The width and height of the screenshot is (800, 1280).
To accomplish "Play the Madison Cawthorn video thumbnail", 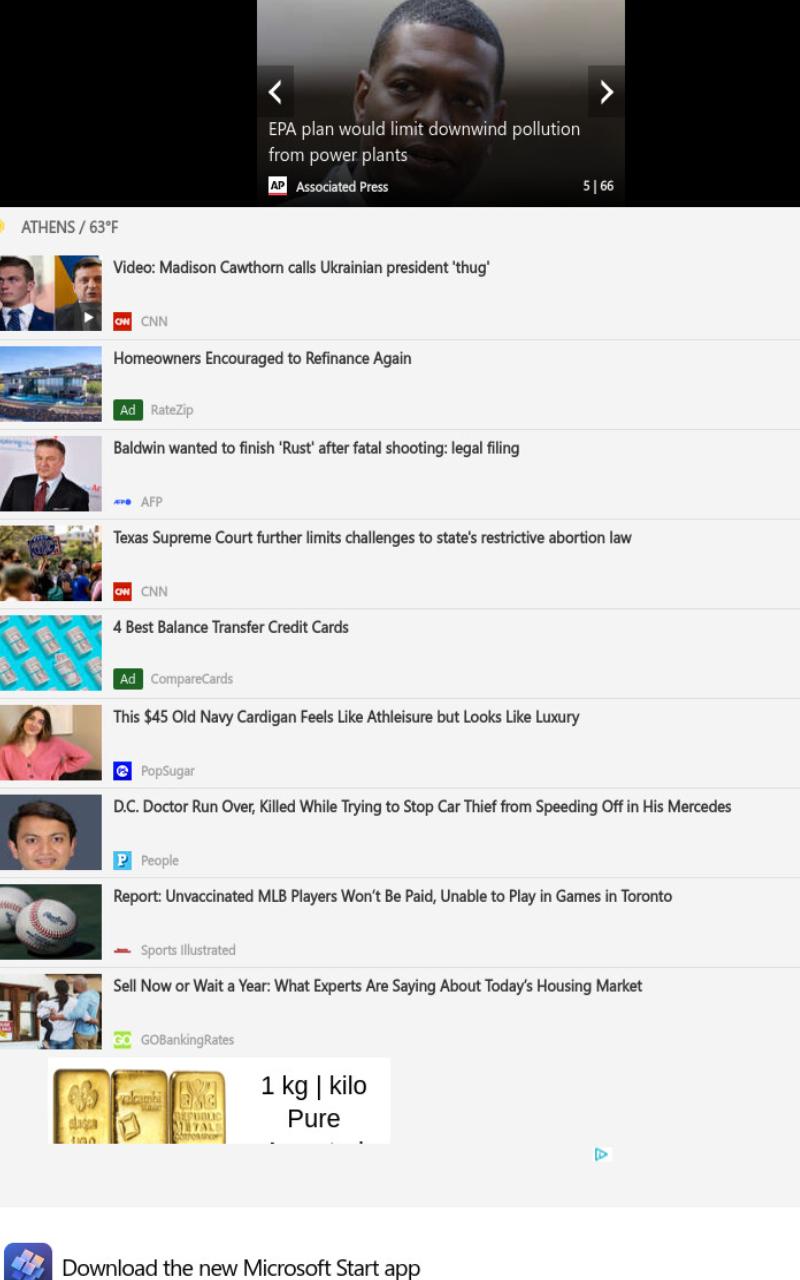I will [51, 293].
